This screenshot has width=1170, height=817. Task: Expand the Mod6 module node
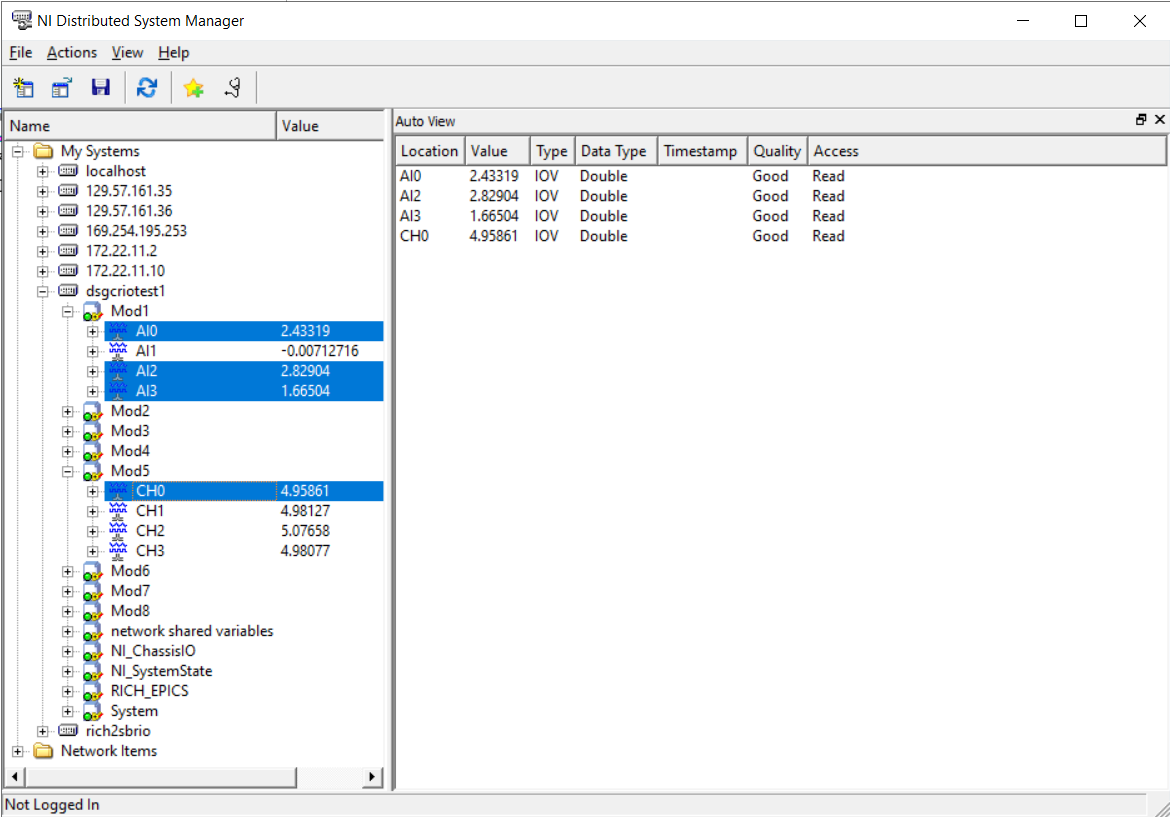[67, 572]
